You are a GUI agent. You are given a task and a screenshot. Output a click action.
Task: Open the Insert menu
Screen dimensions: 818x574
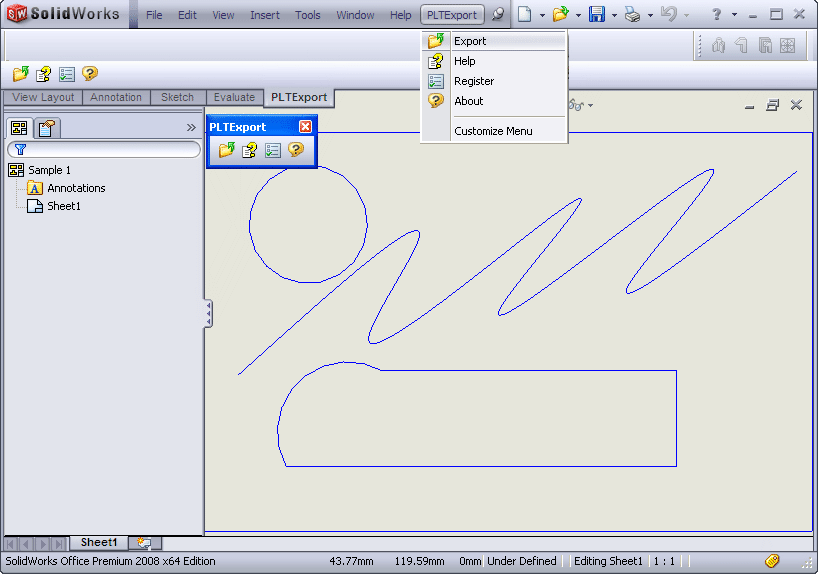tap(265, 15)
